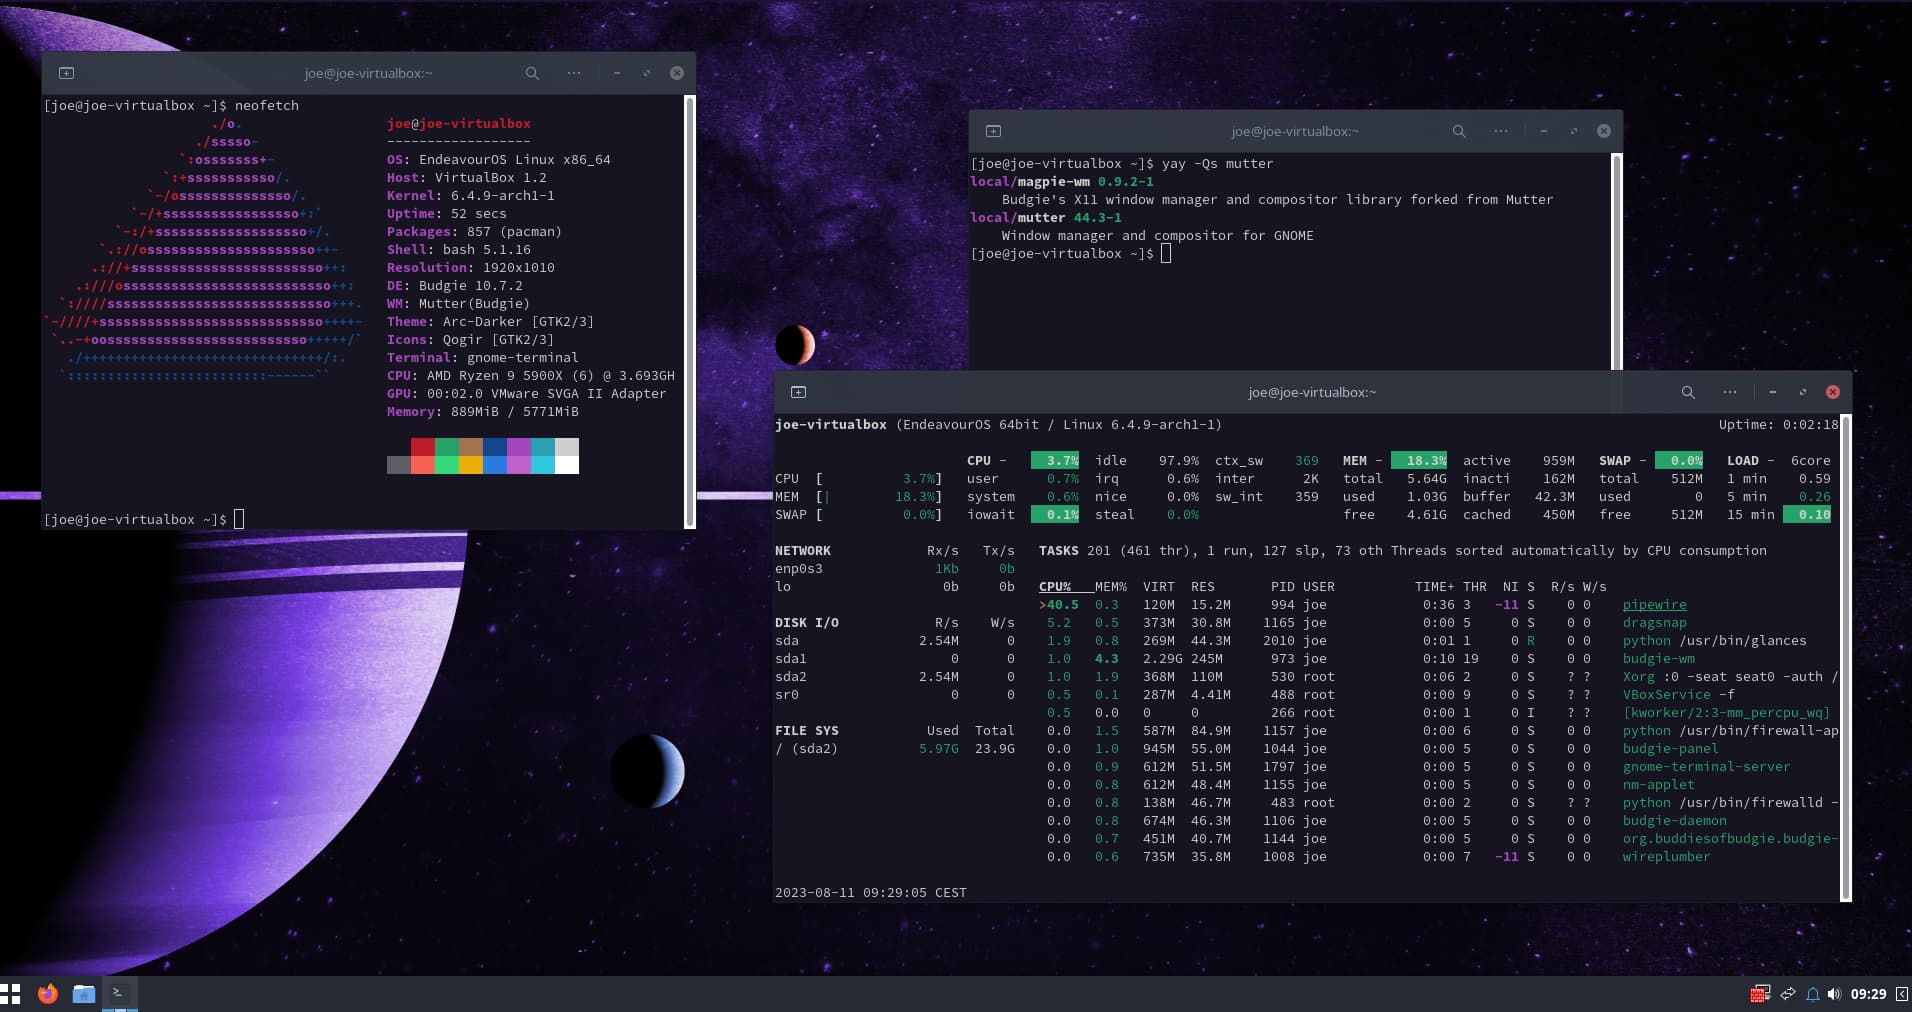Image resolution: width=1912 pixels, height=1012 pixels.
Task: Click budgie-wm process name in glances
Action: point(1658,659)
